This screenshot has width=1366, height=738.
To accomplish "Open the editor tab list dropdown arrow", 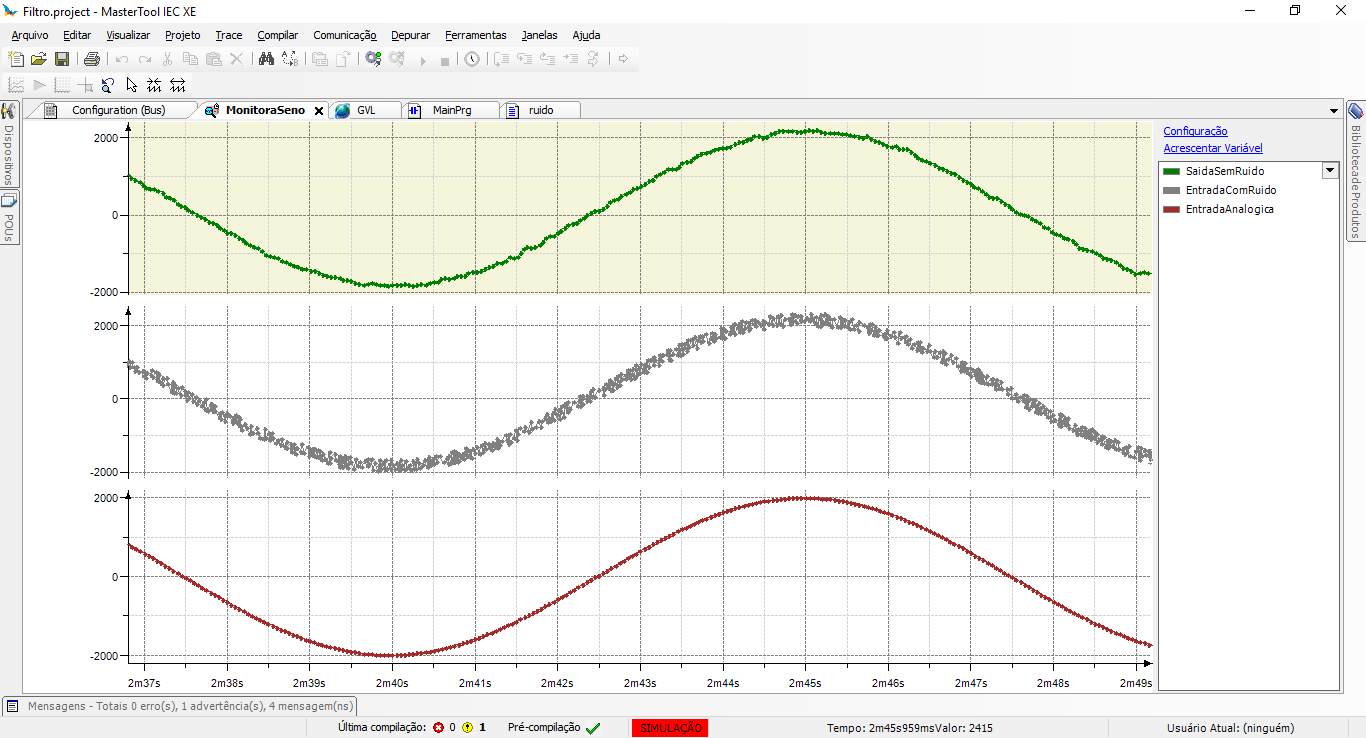I will coord(1334,111).
